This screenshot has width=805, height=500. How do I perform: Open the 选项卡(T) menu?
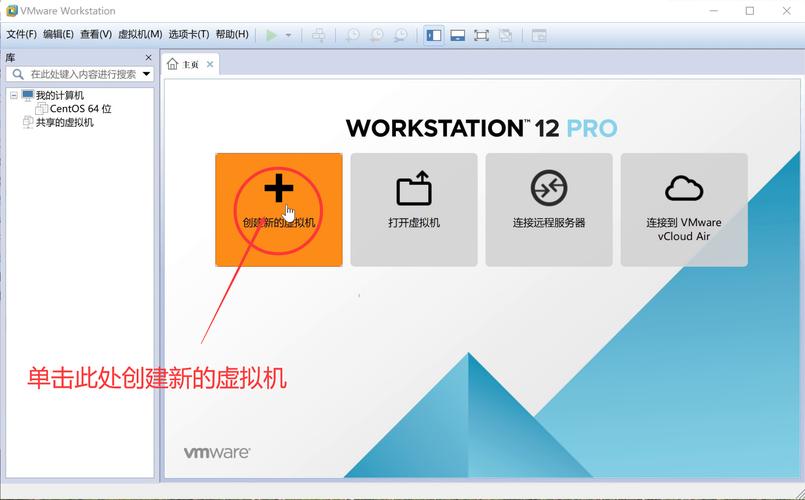[189, 34]
